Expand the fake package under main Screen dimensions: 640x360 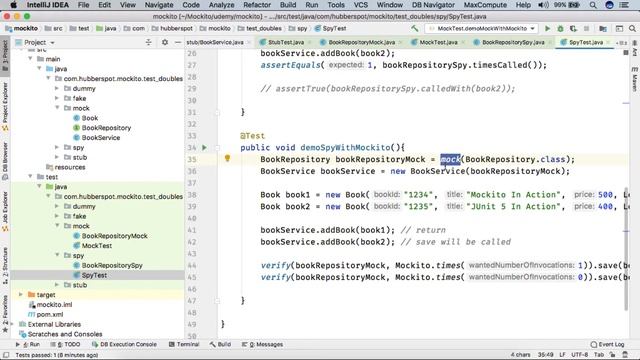point(57,98)
